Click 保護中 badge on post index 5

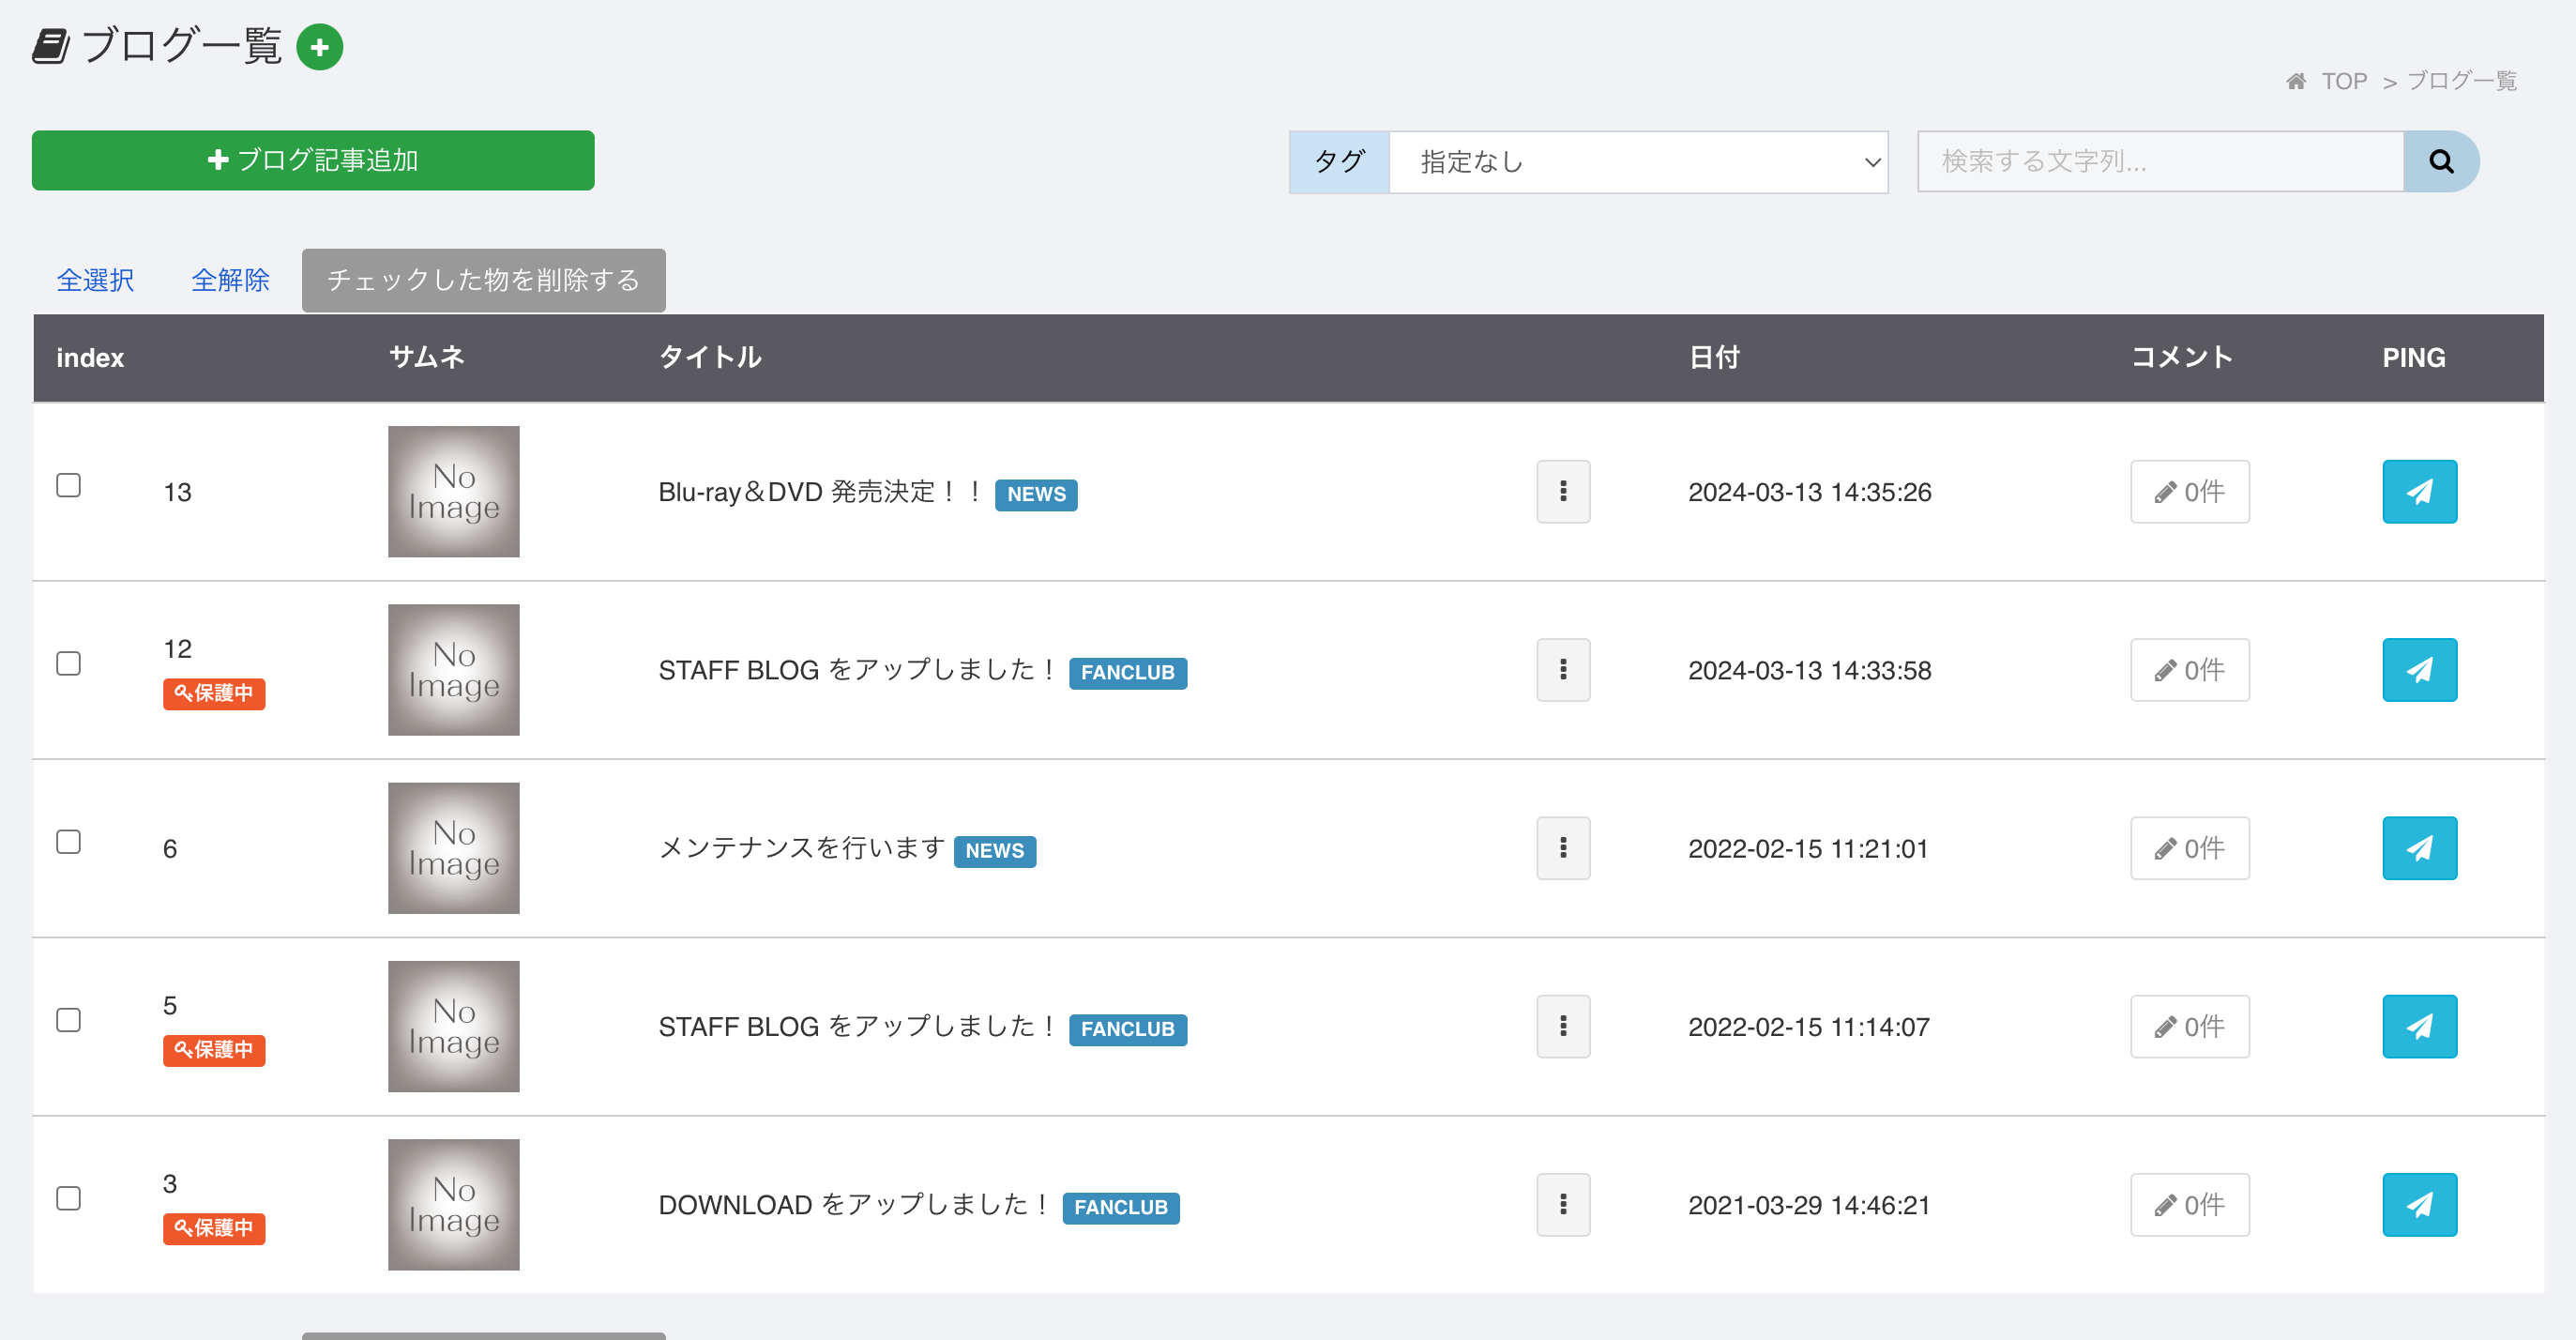pyautogui.click(x=214, y=1050)
